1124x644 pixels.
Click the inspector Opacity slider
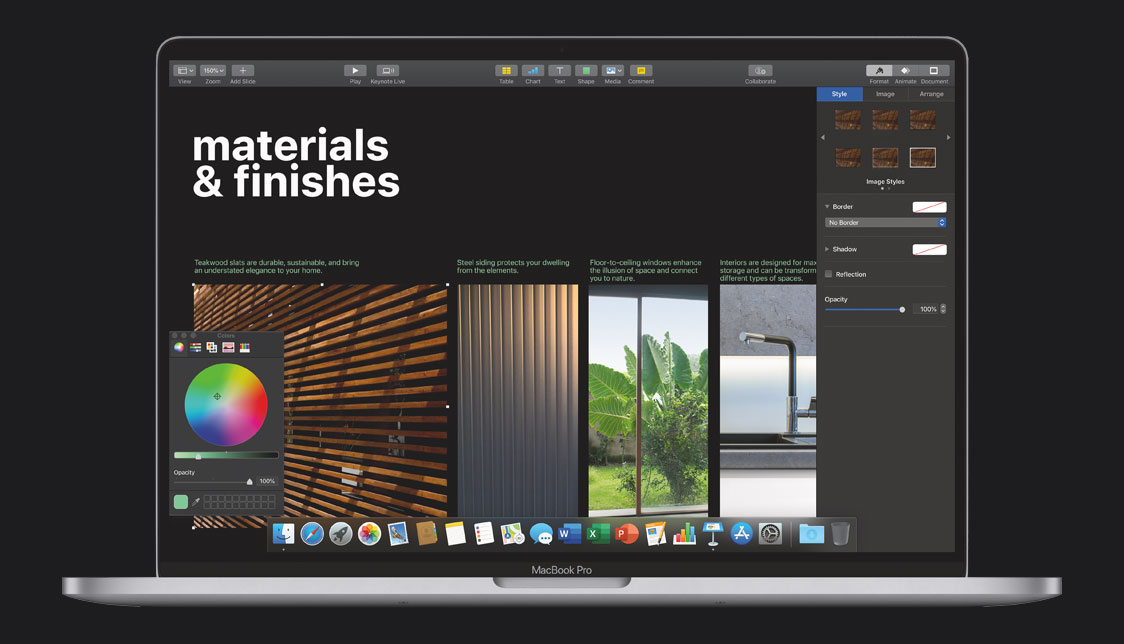865,309
